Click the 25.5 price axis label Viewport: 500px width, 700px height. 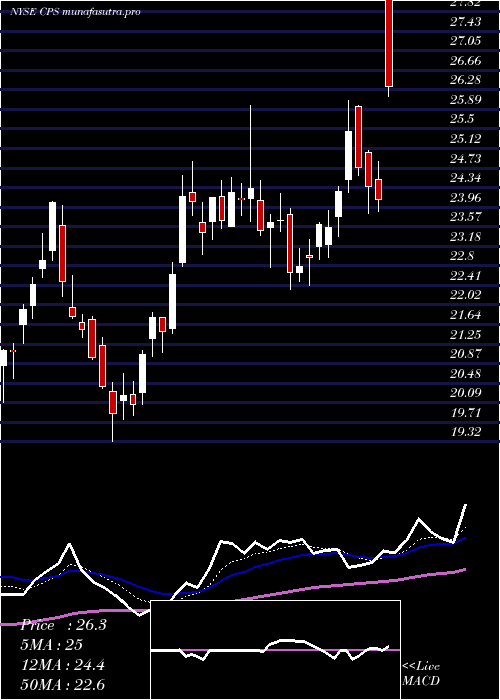[462, 119]
